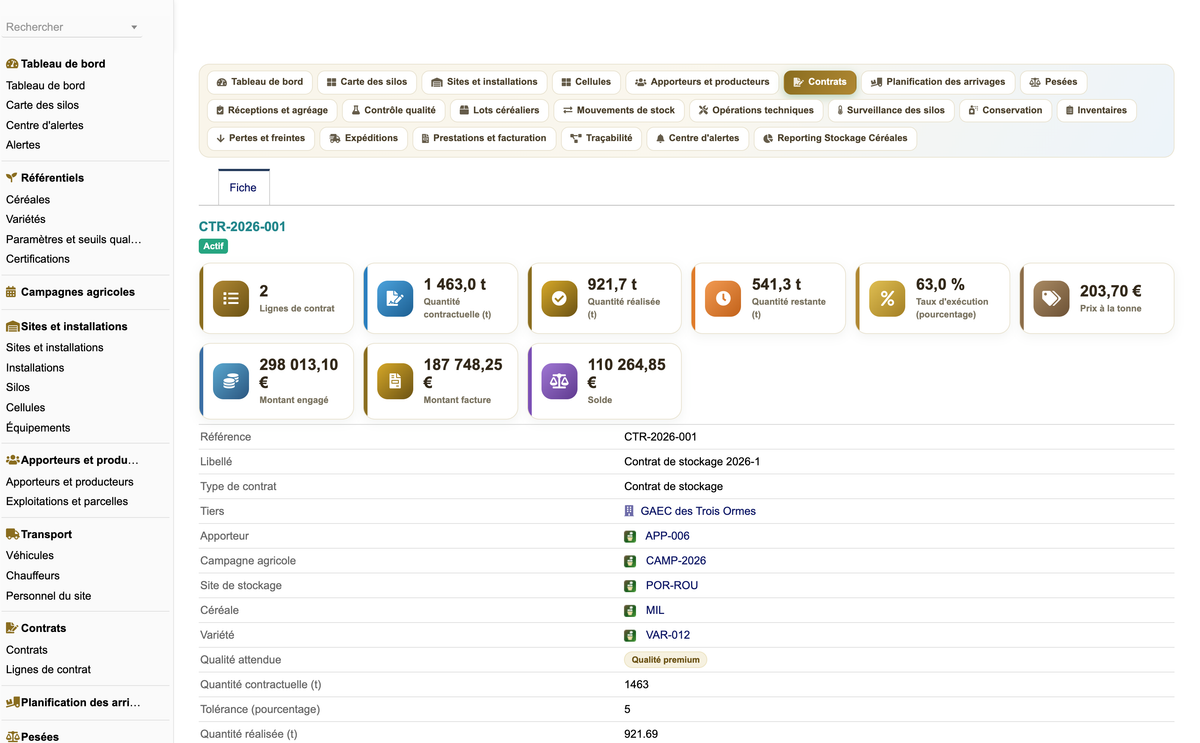The image size is (1200, 743).
Task: Open the CAMP-2026 campaign link
Action: [x=675, y=561]
